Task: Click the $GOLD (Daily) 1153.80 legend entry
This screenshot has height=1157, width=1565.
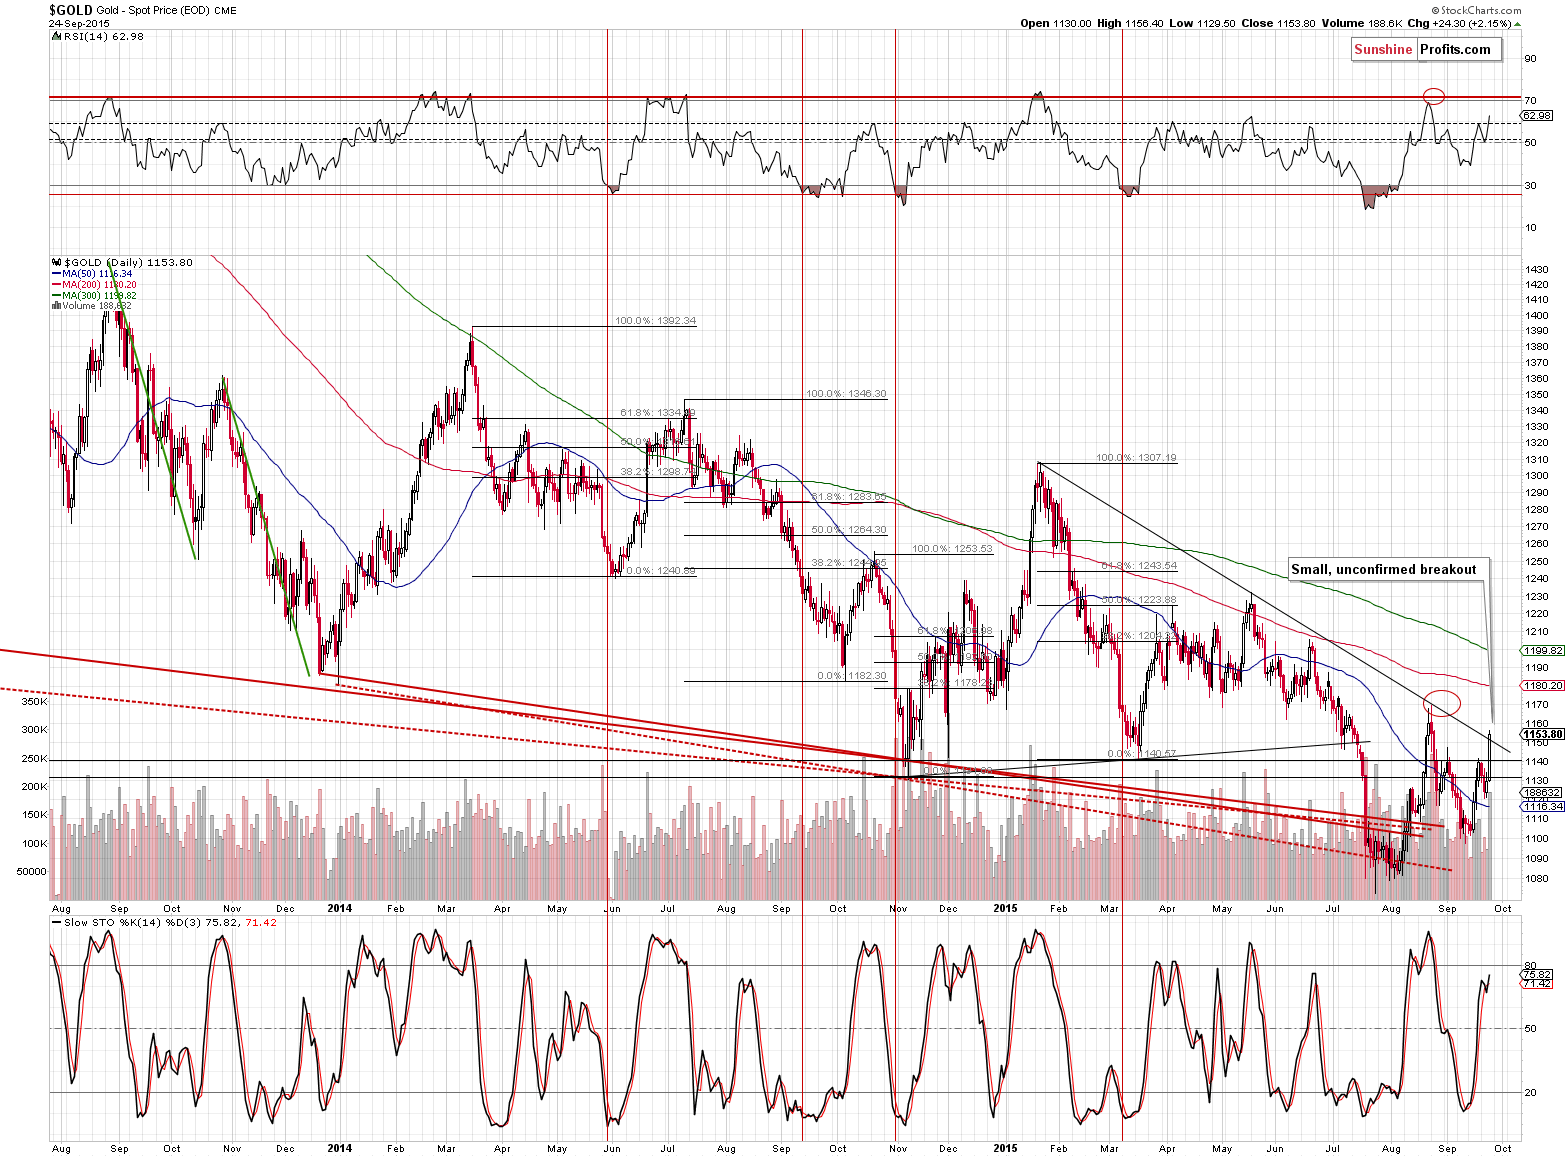Action: pos(127,262)
